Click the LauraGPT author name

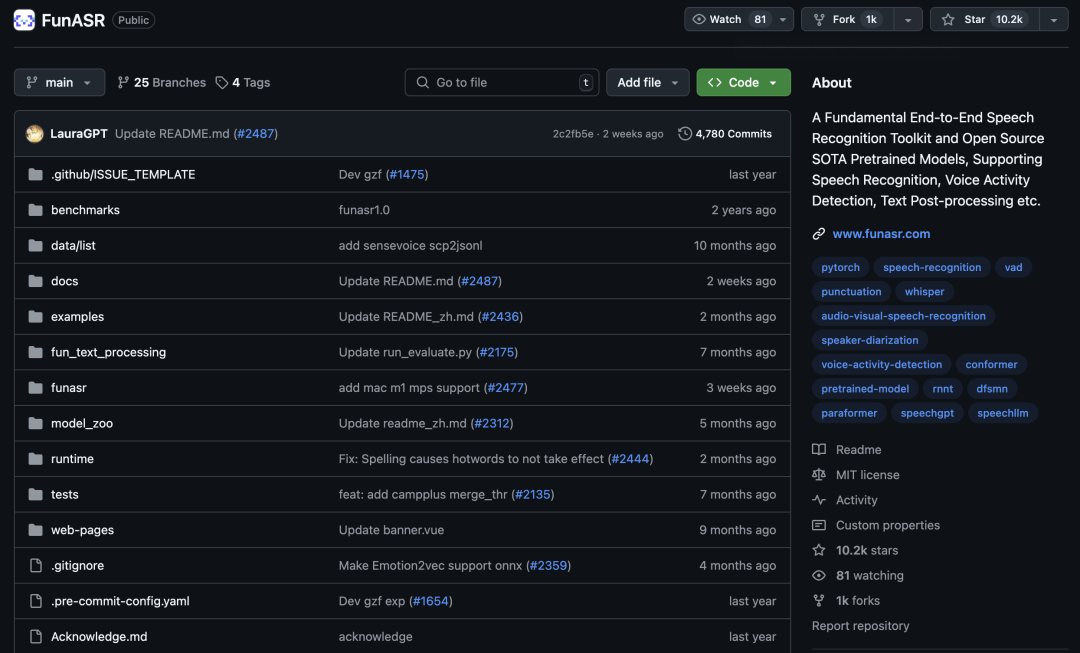click(79, 134)
